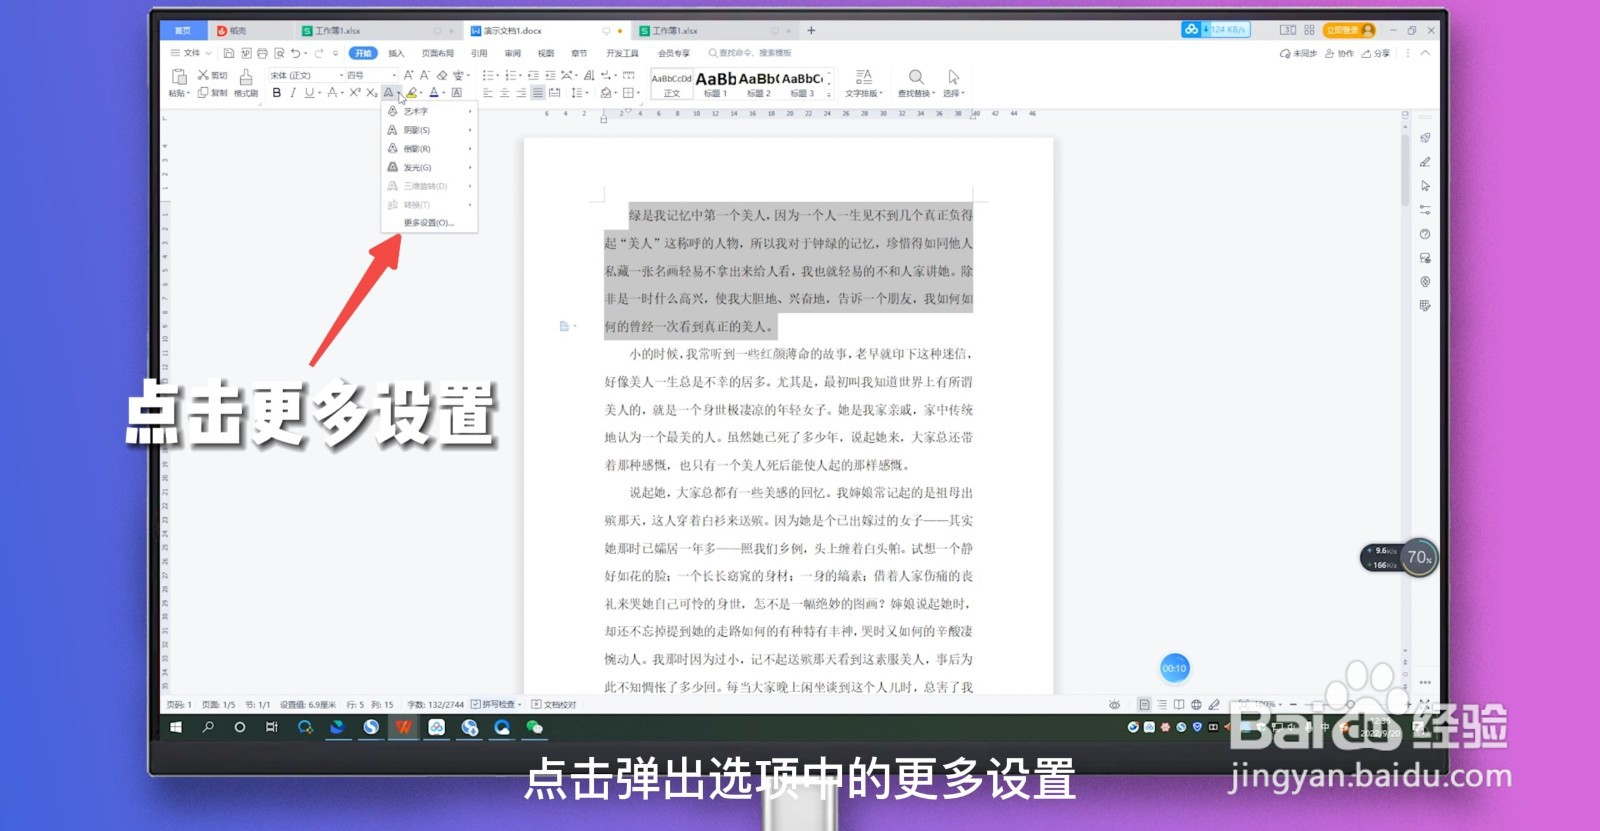Viewport: 1600px width, 831px height.
Task: Click the 剪切 cut button
Action: (212, 75)
